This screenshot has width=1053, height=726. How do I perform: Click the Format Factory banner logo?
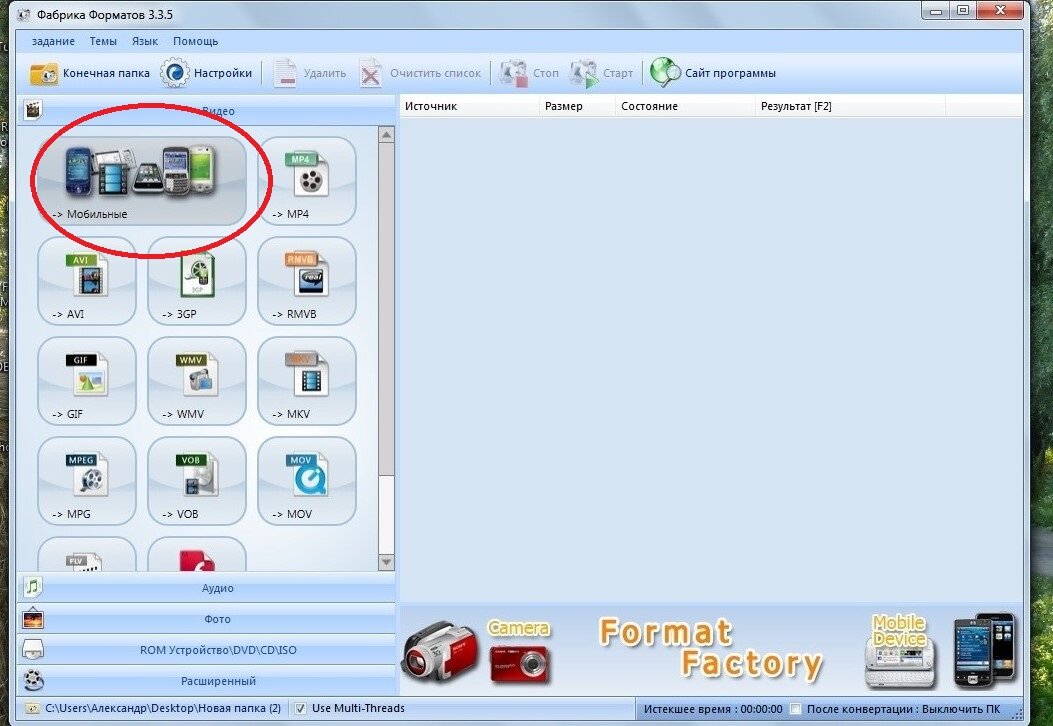click(711, 649)
